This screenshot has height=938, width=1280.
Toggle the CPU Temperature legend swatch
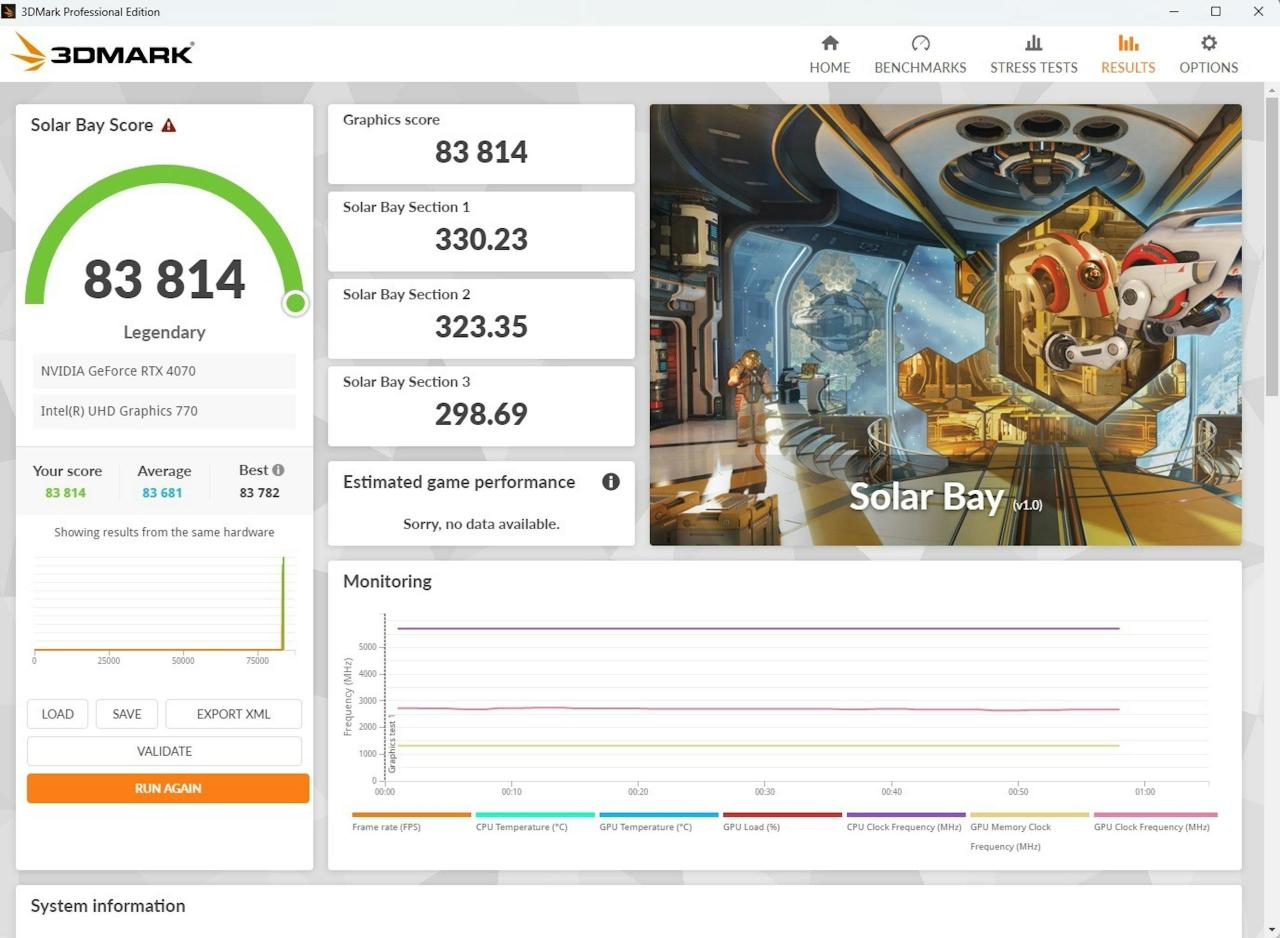click(535, 815)
